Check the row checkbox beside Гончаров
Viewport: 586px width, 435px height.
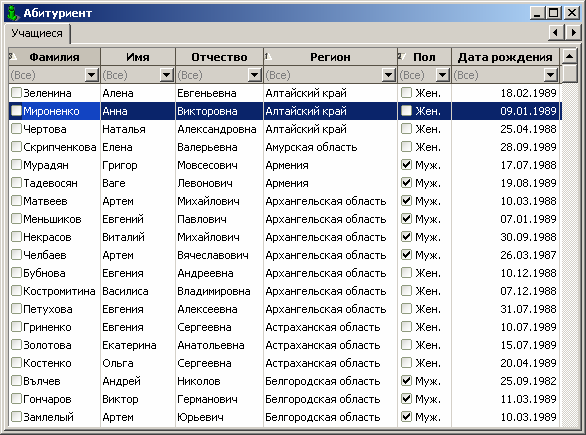(x=16, y=398)
